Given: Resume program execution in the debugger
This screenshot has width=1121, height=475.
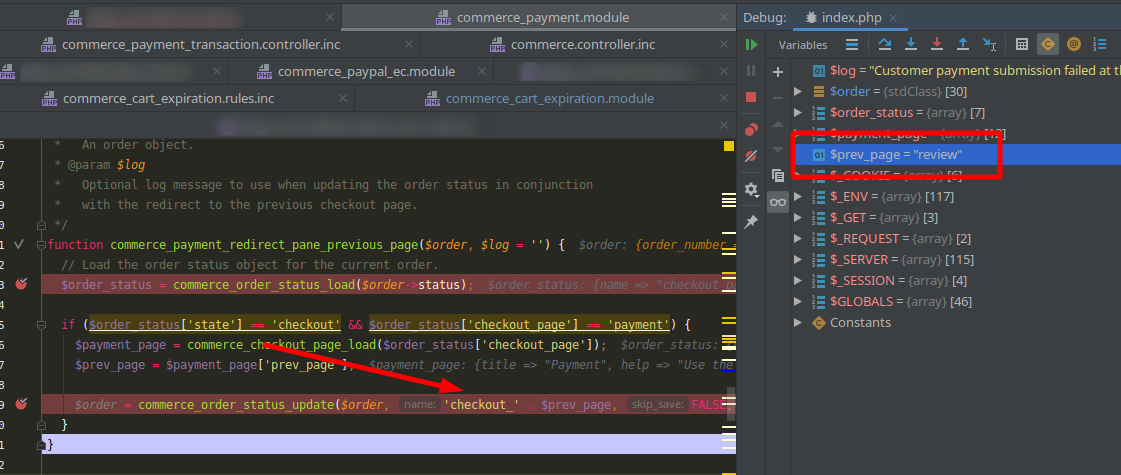Looking at the screenshot, I should (751, 44).
